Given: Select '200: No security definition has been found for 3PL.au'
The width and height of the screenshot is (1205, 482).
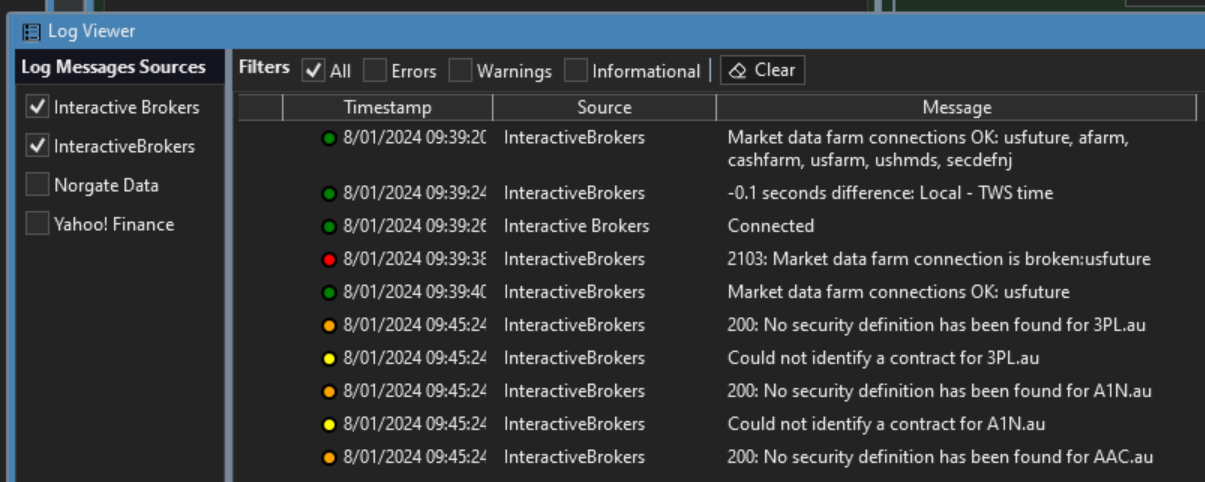Looking at the screenshot, I should [939, 325].
